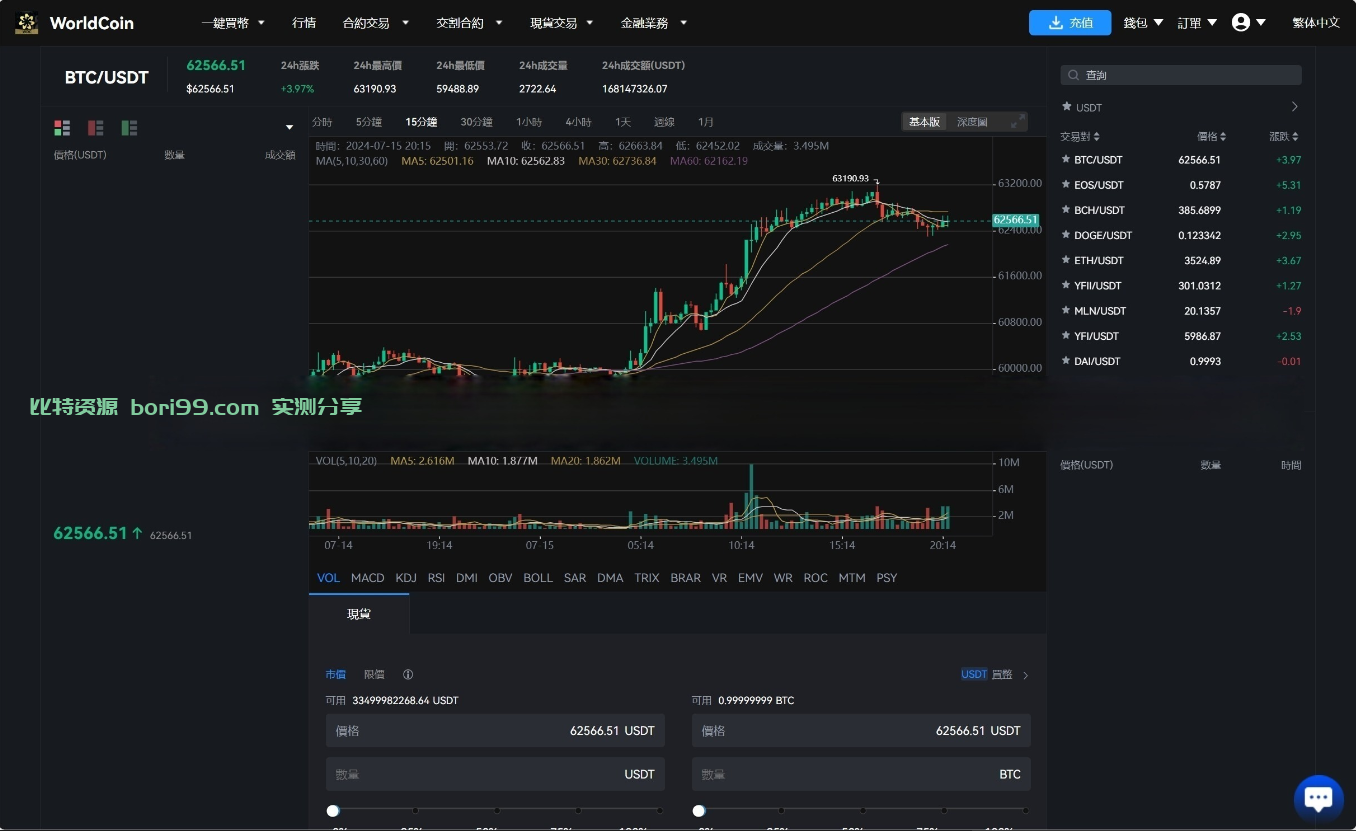Favorite the BCH/USDT pair star
The height and width of the screenshot is (831, 1356).
pyautogui.click(x=1066, y=210)
